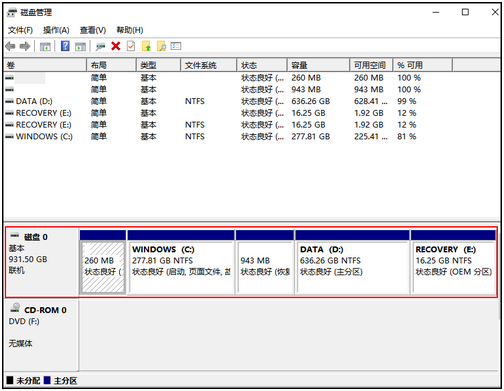
Task: Click the red X delete icon
Action: pyautogui.click(x=116, y=46)
